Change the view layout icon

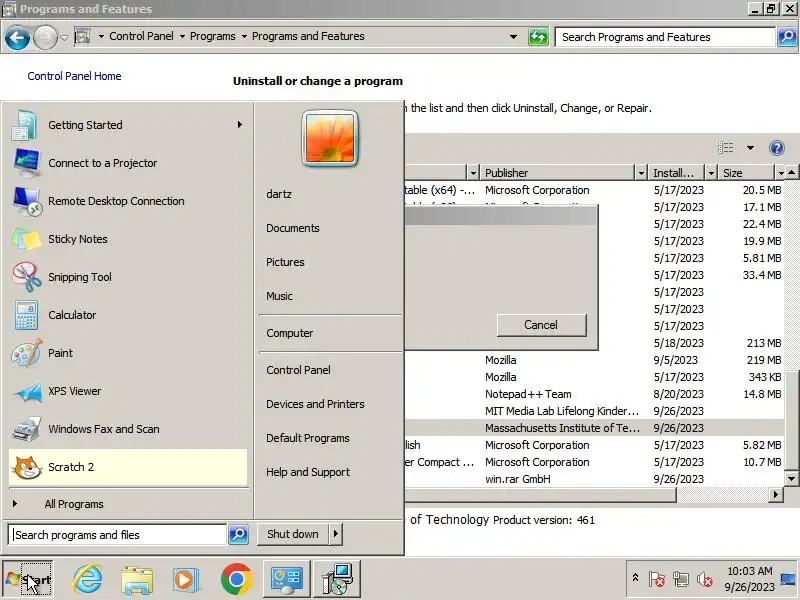click(x=726, y=148)
